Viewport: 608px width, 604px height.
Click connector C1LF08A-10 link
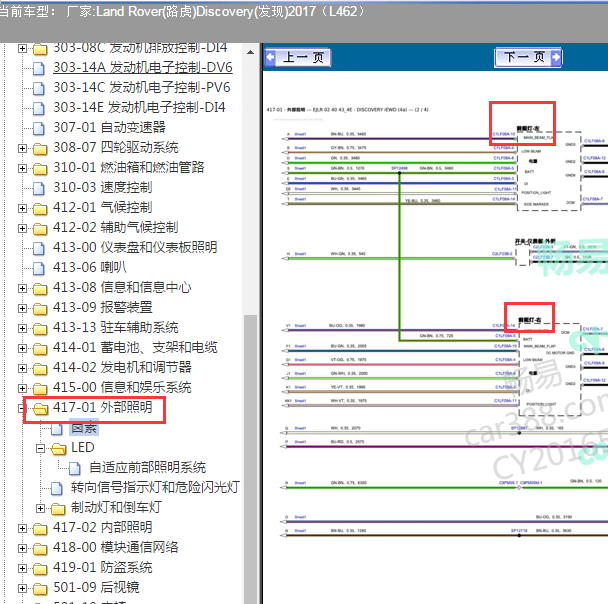click(504, 134)
